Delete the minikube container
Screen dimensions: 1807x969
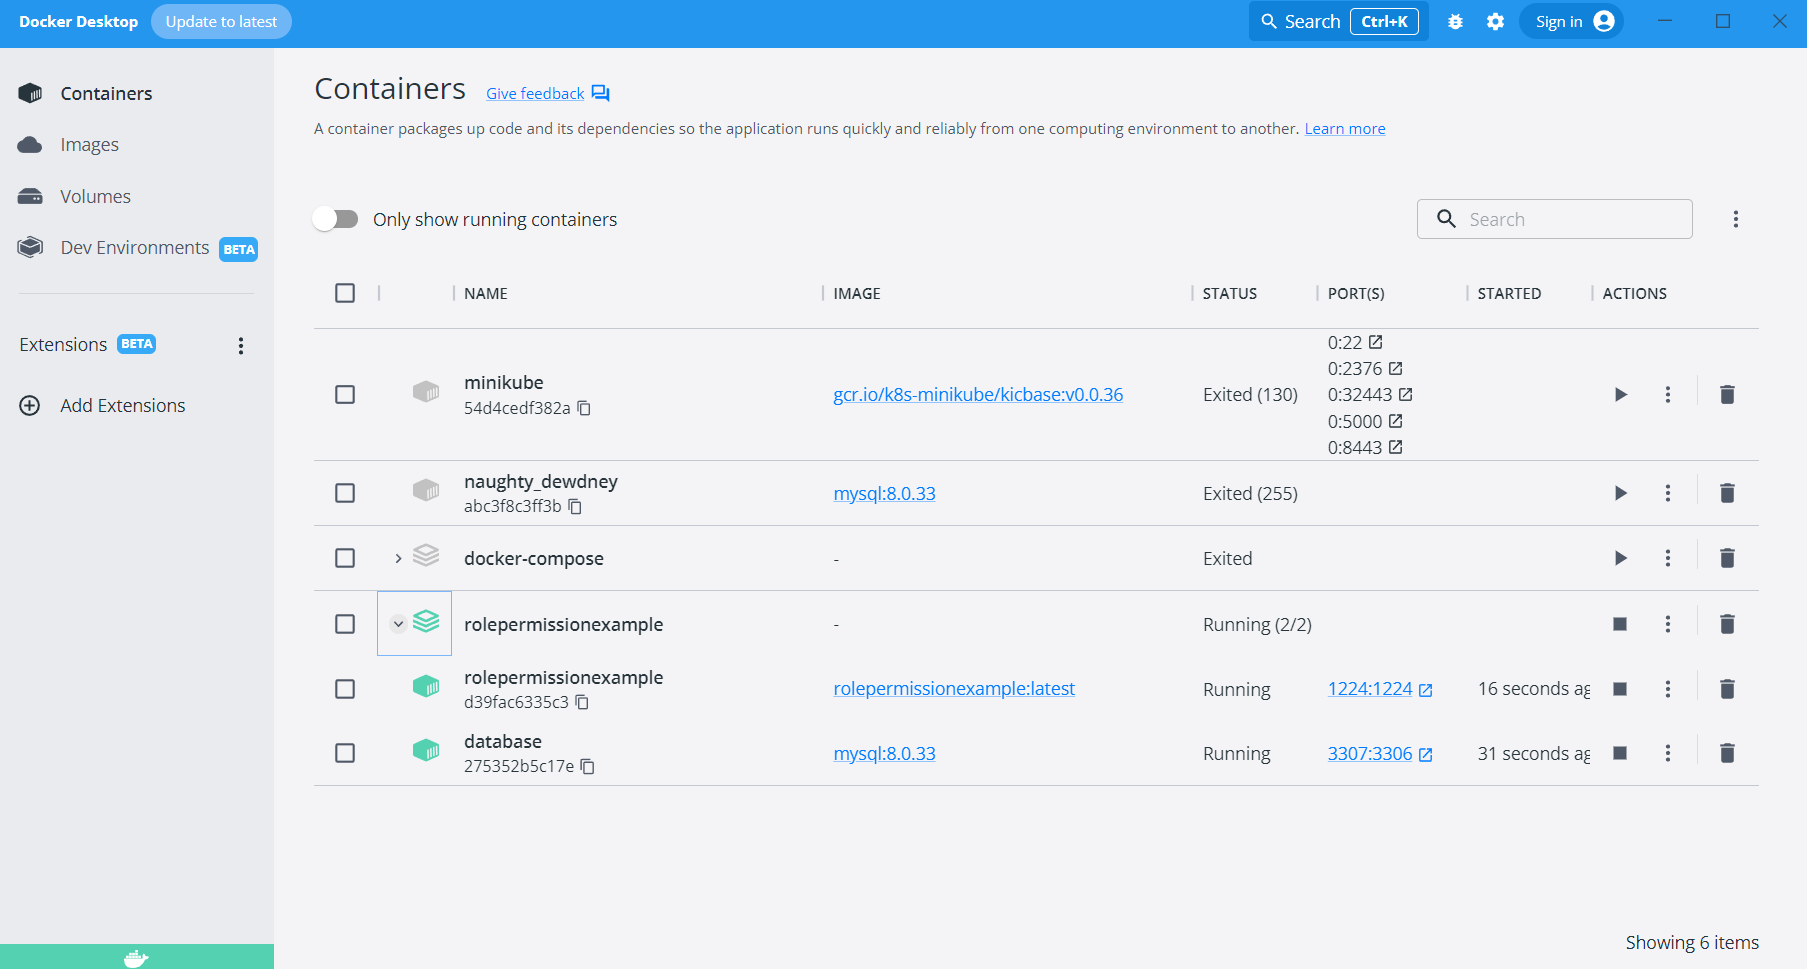(x=1727, y=394)
